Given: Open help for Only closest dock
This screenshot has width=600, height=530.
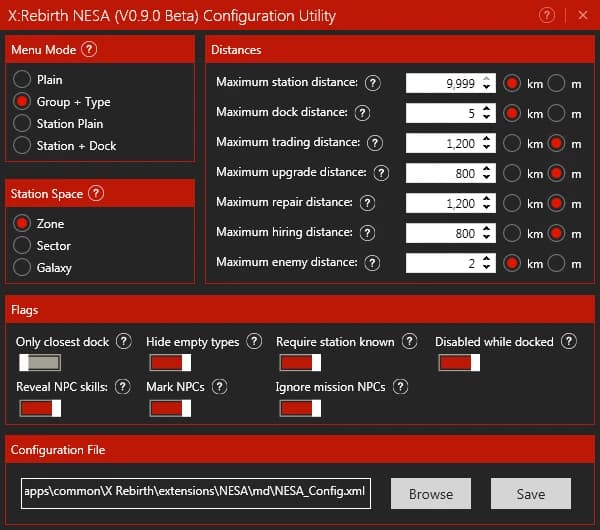Looking at the screenshot, I should coord(124,341).
